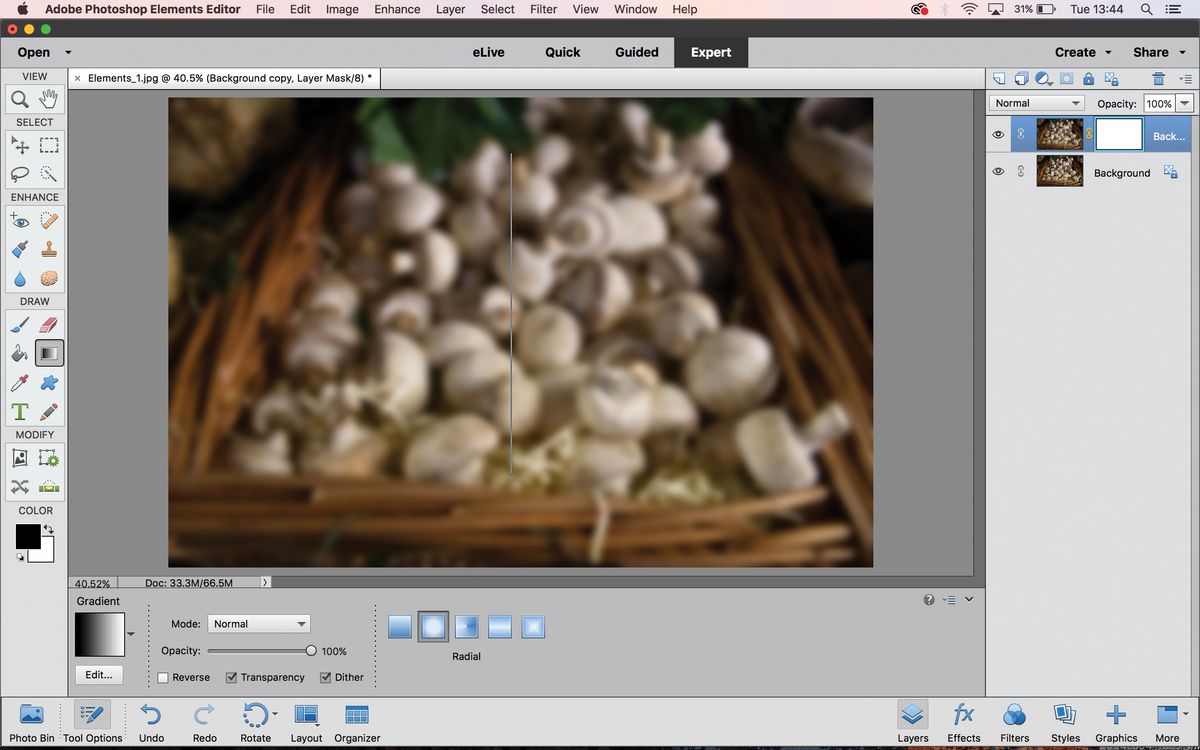Select the Paint Bucket tool
1200x750 pixels.
pyautogui.click(x=20, y=353)
